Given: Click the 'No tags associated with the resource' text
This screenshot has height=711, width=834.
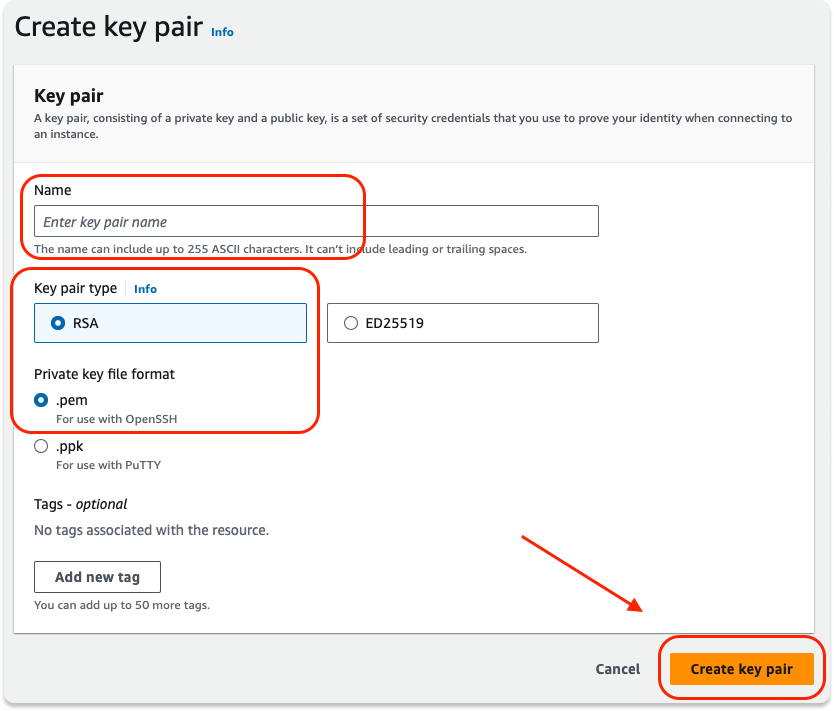Looking at the screenshot, I should point(151,530).
